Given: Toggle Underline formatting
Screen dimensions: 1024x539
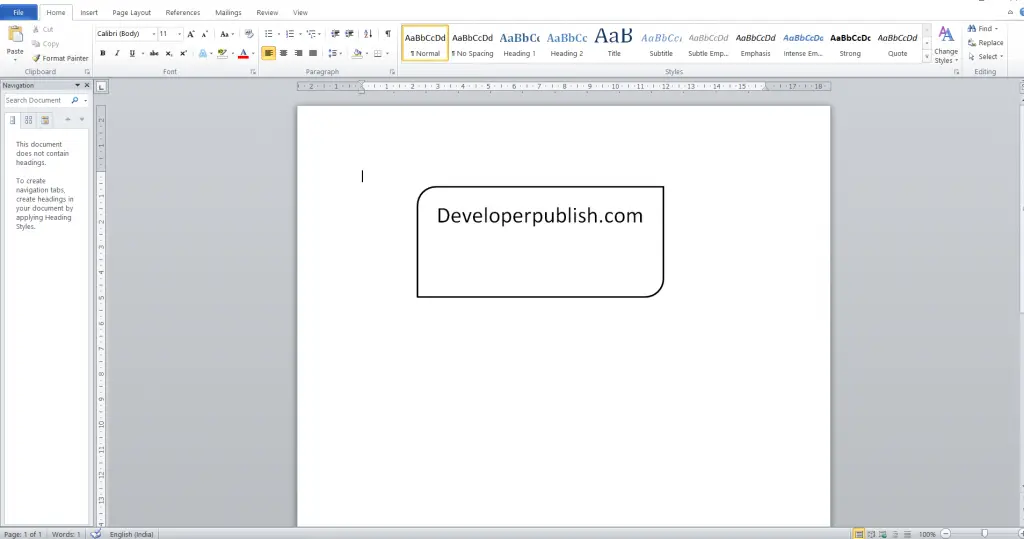Looking at the screenshot, I should tap(132, 54).
